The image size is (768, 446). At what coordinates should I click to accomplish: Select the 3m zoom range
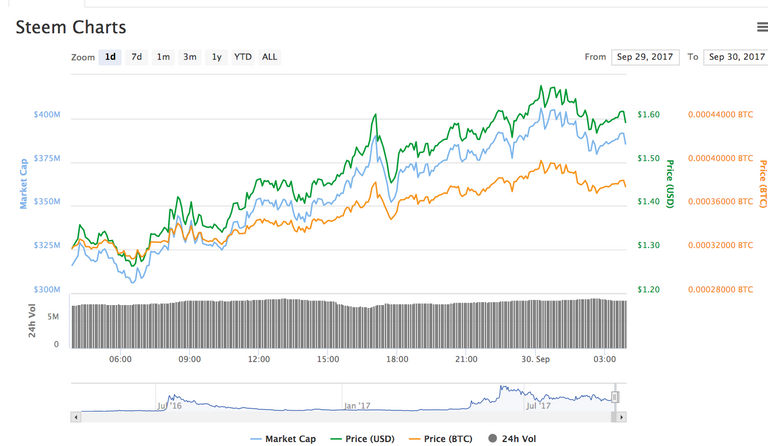click(x=190, y=57)
